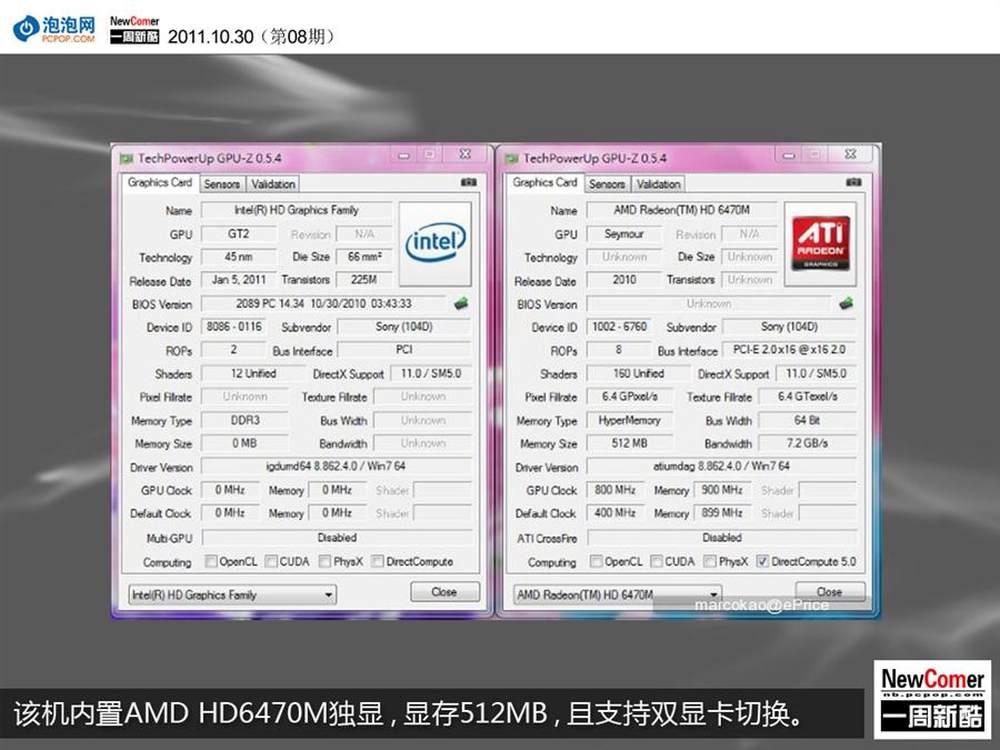1000x750 pixels.
Task: Click the Release Date value 2010 in AMD window
Action: coord(624,280)
